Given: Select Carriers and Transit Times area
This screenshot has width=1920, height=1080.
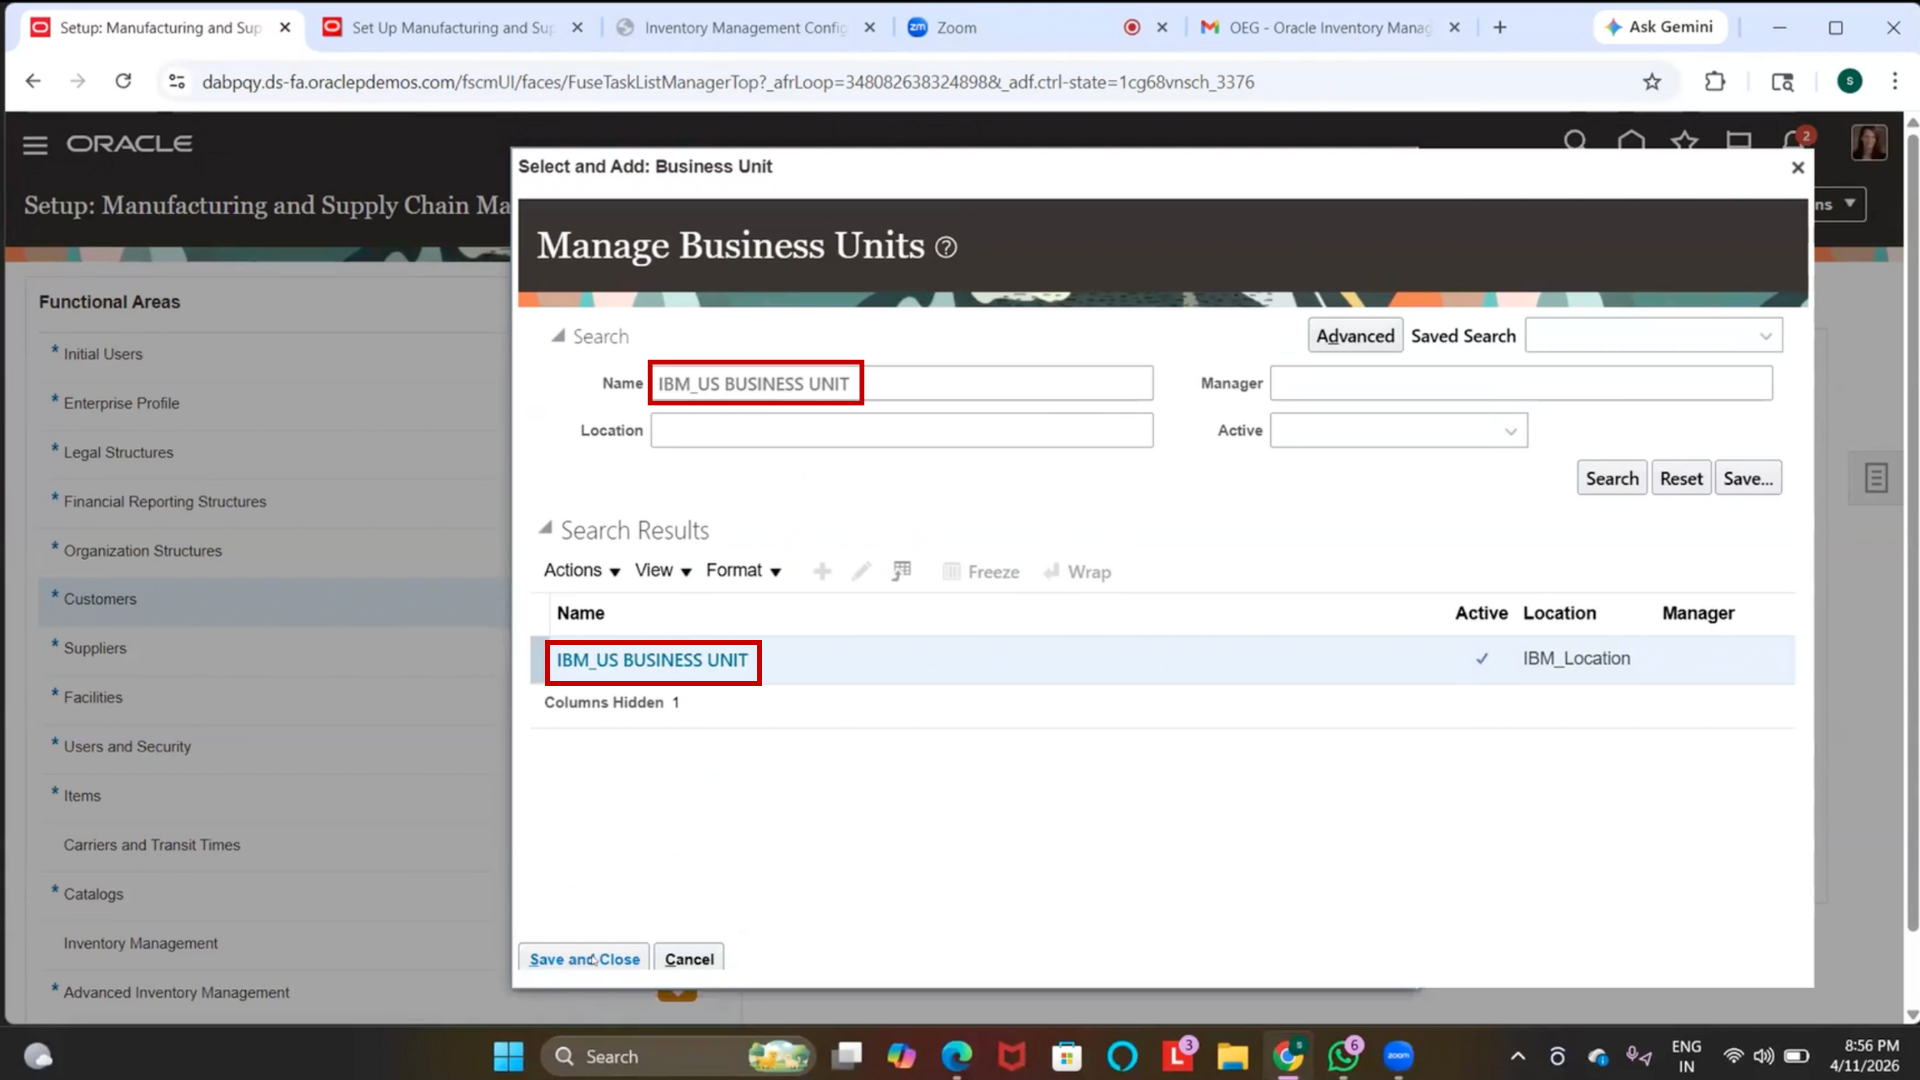Looking at the screenshot, I should point(151,845).
